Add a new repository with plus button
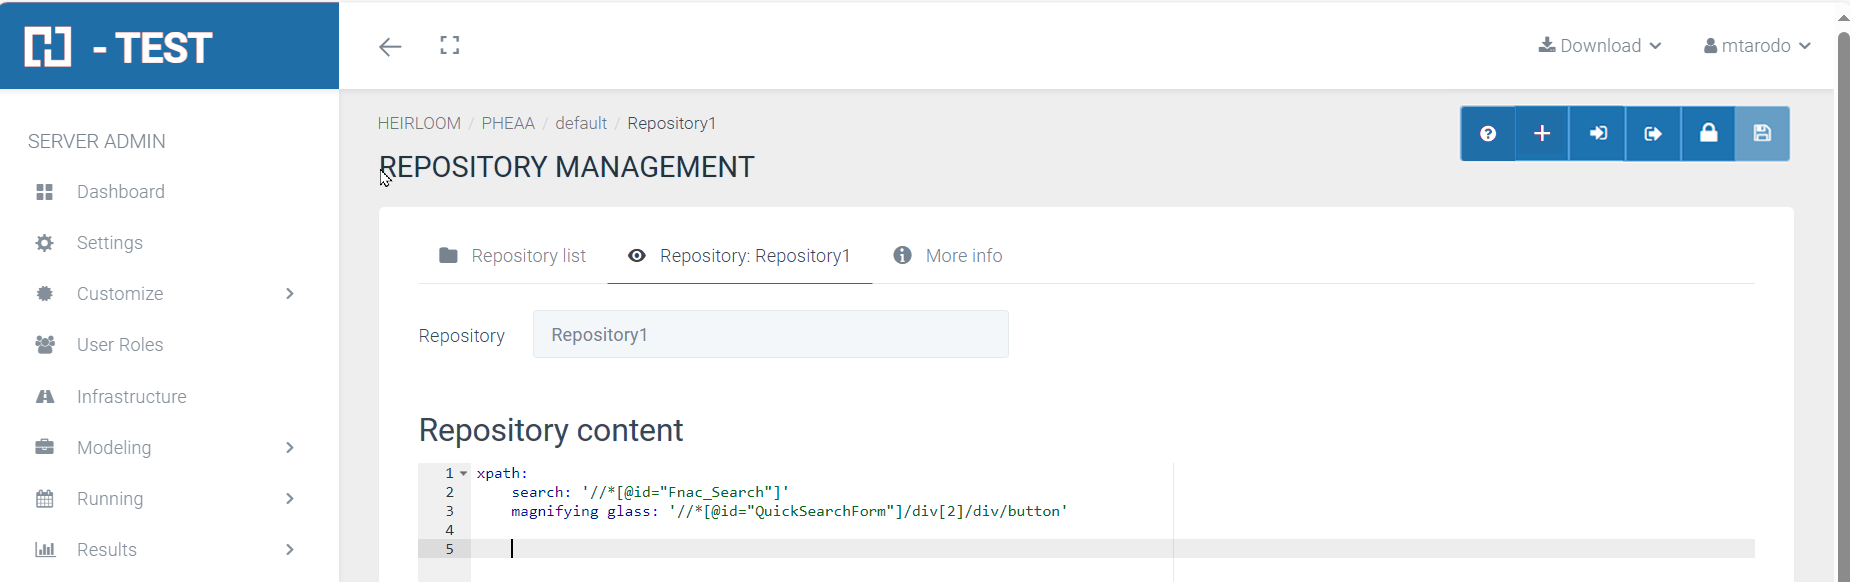Screen dimensions: 1850x582 click(1542, 134)
